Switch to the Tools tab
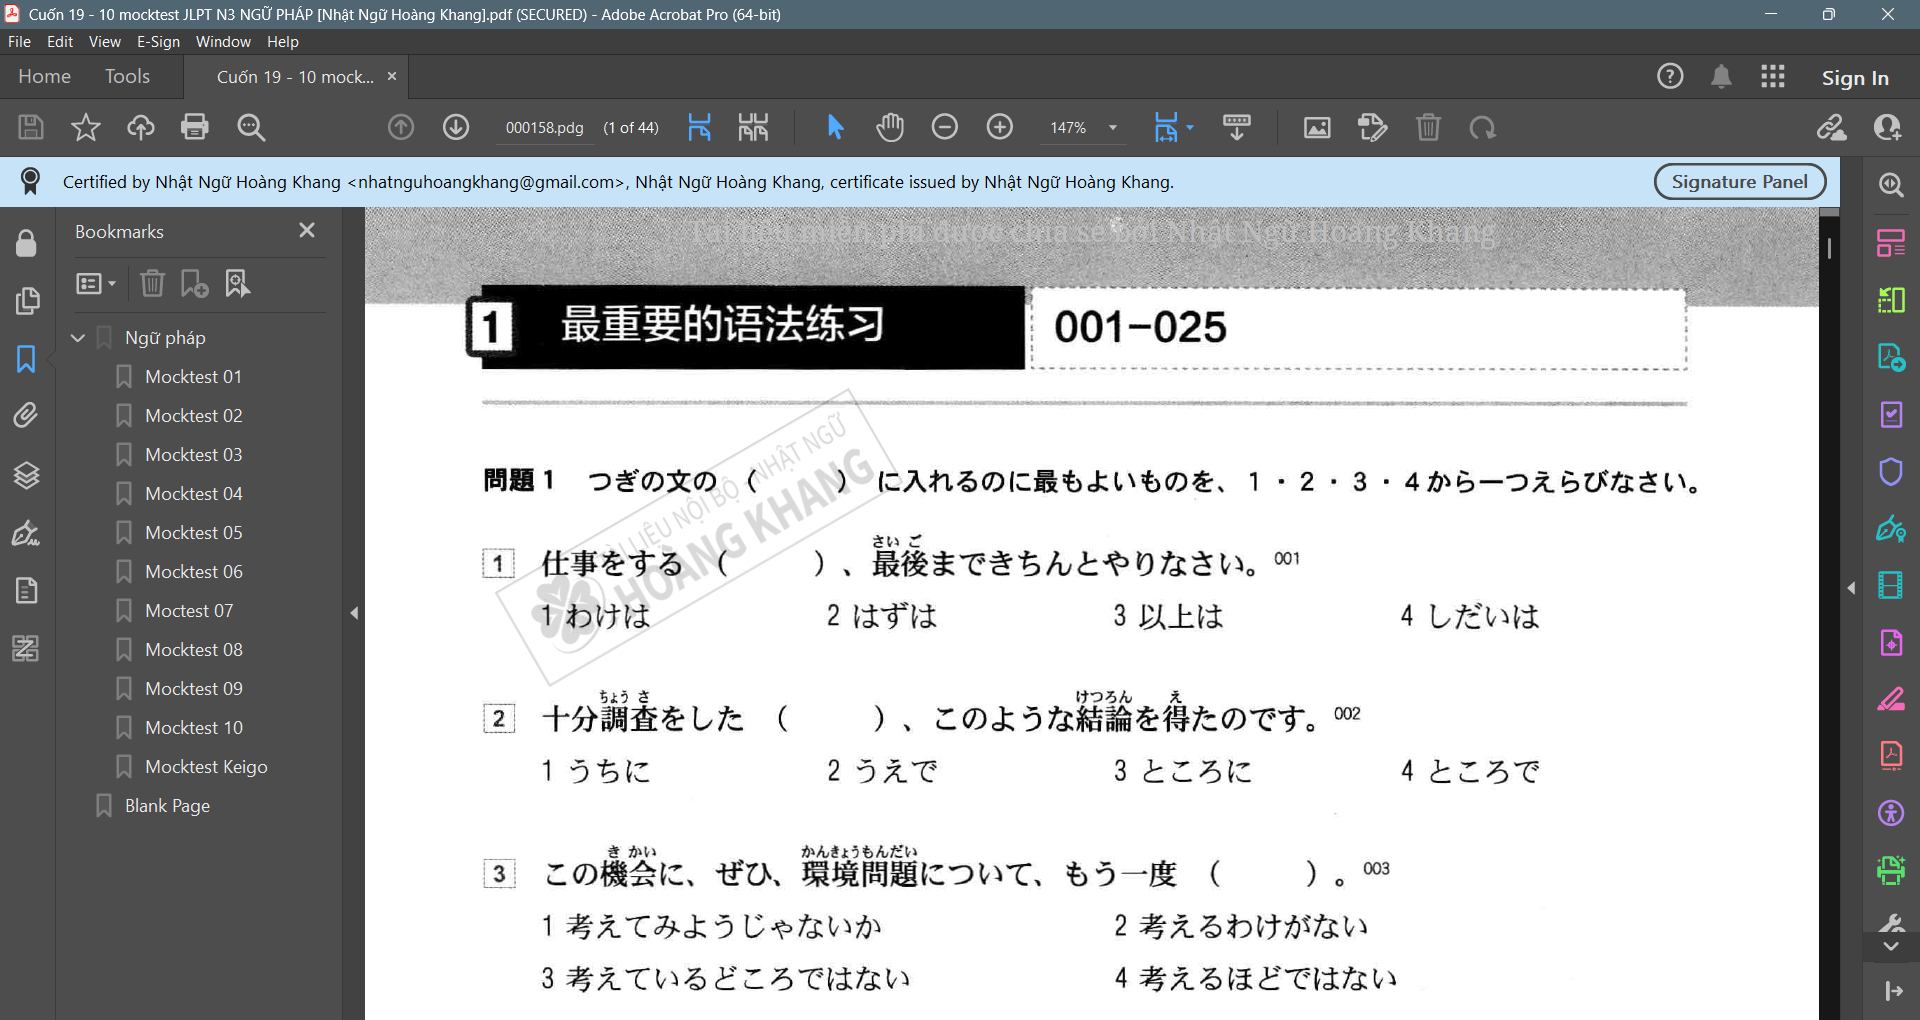This screenshot has height=1020, width=1920. [127, 77]
